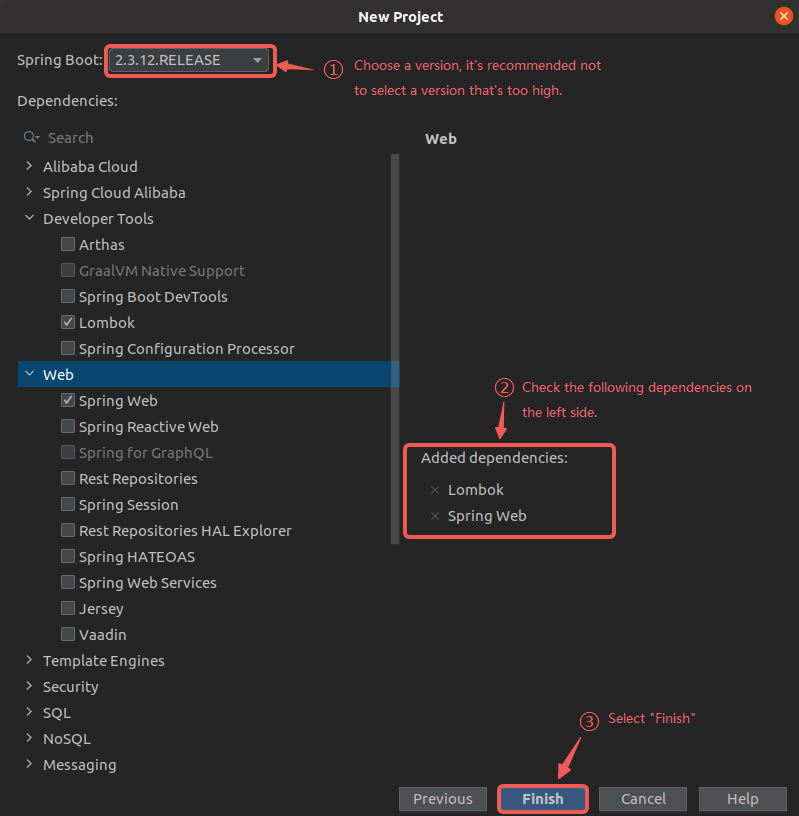This screenshot has width=799, height=816.
Task: Click the search magnifier icon
Action: tap(31, 138)
